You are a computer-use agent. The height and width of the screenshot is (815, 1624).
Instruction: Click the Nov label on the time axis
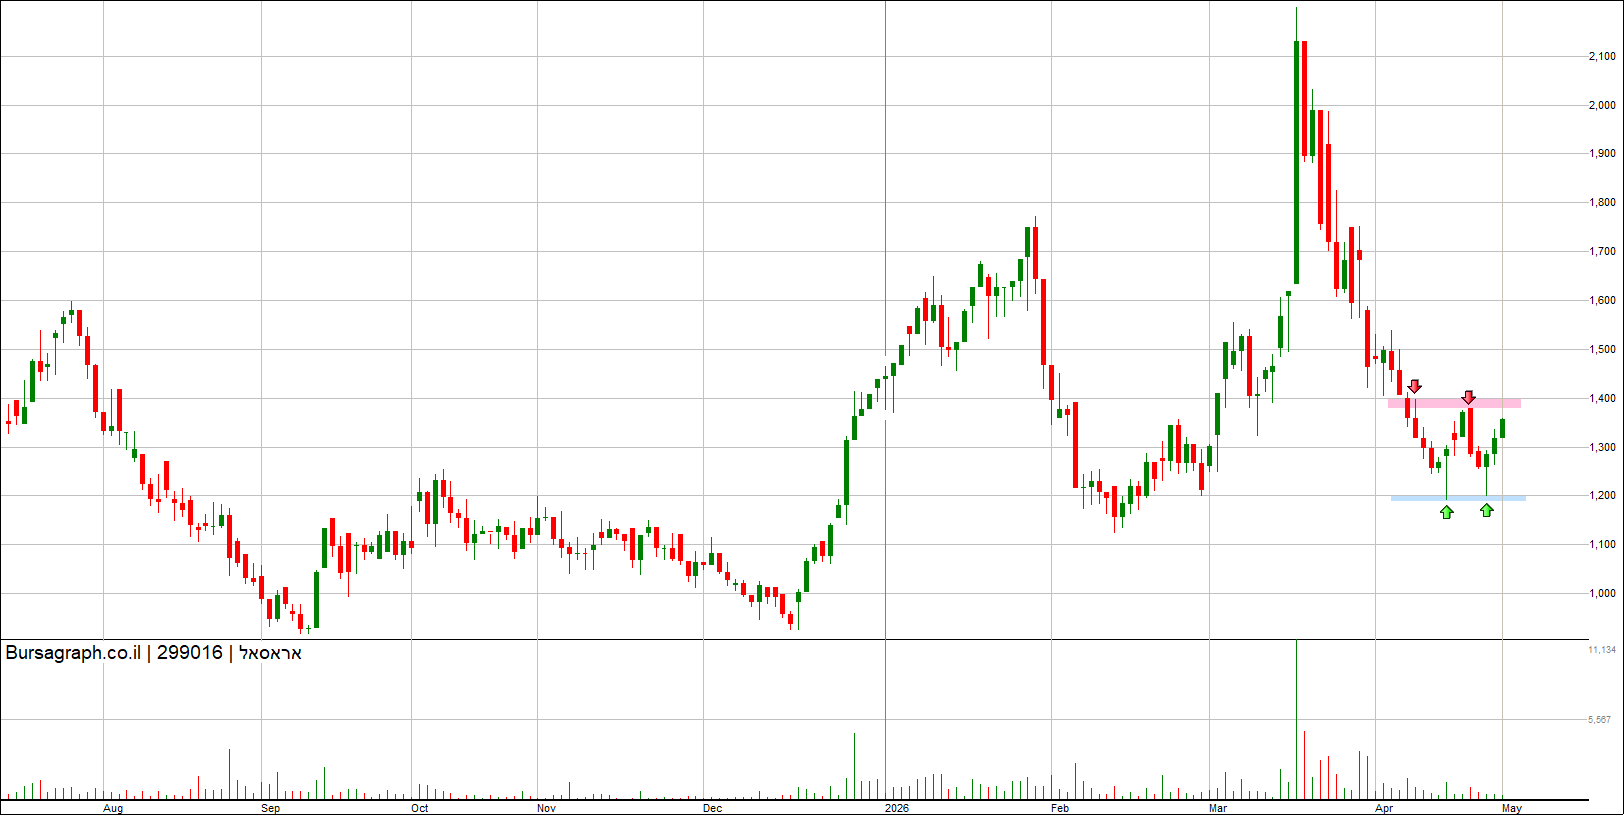[546, 808]
